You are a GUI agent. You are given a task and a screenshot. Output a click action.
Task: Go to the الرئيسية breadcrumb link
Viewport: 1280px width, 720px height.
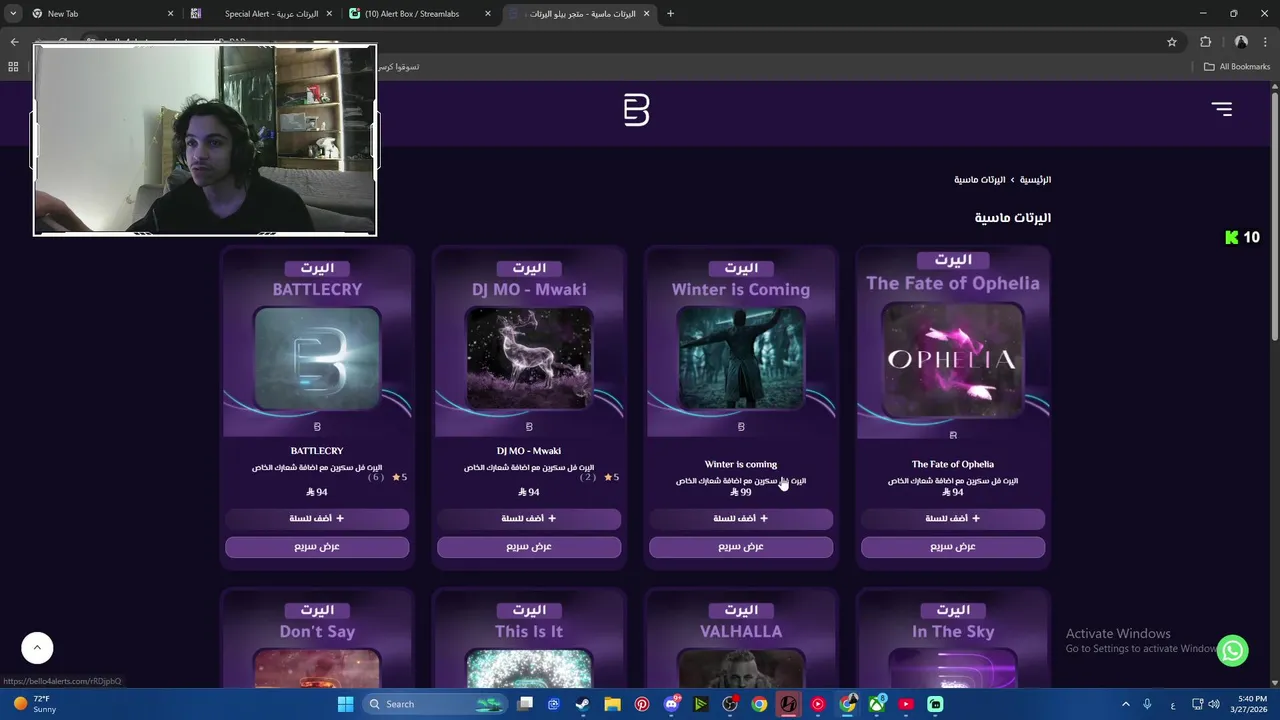[1035, 180]
